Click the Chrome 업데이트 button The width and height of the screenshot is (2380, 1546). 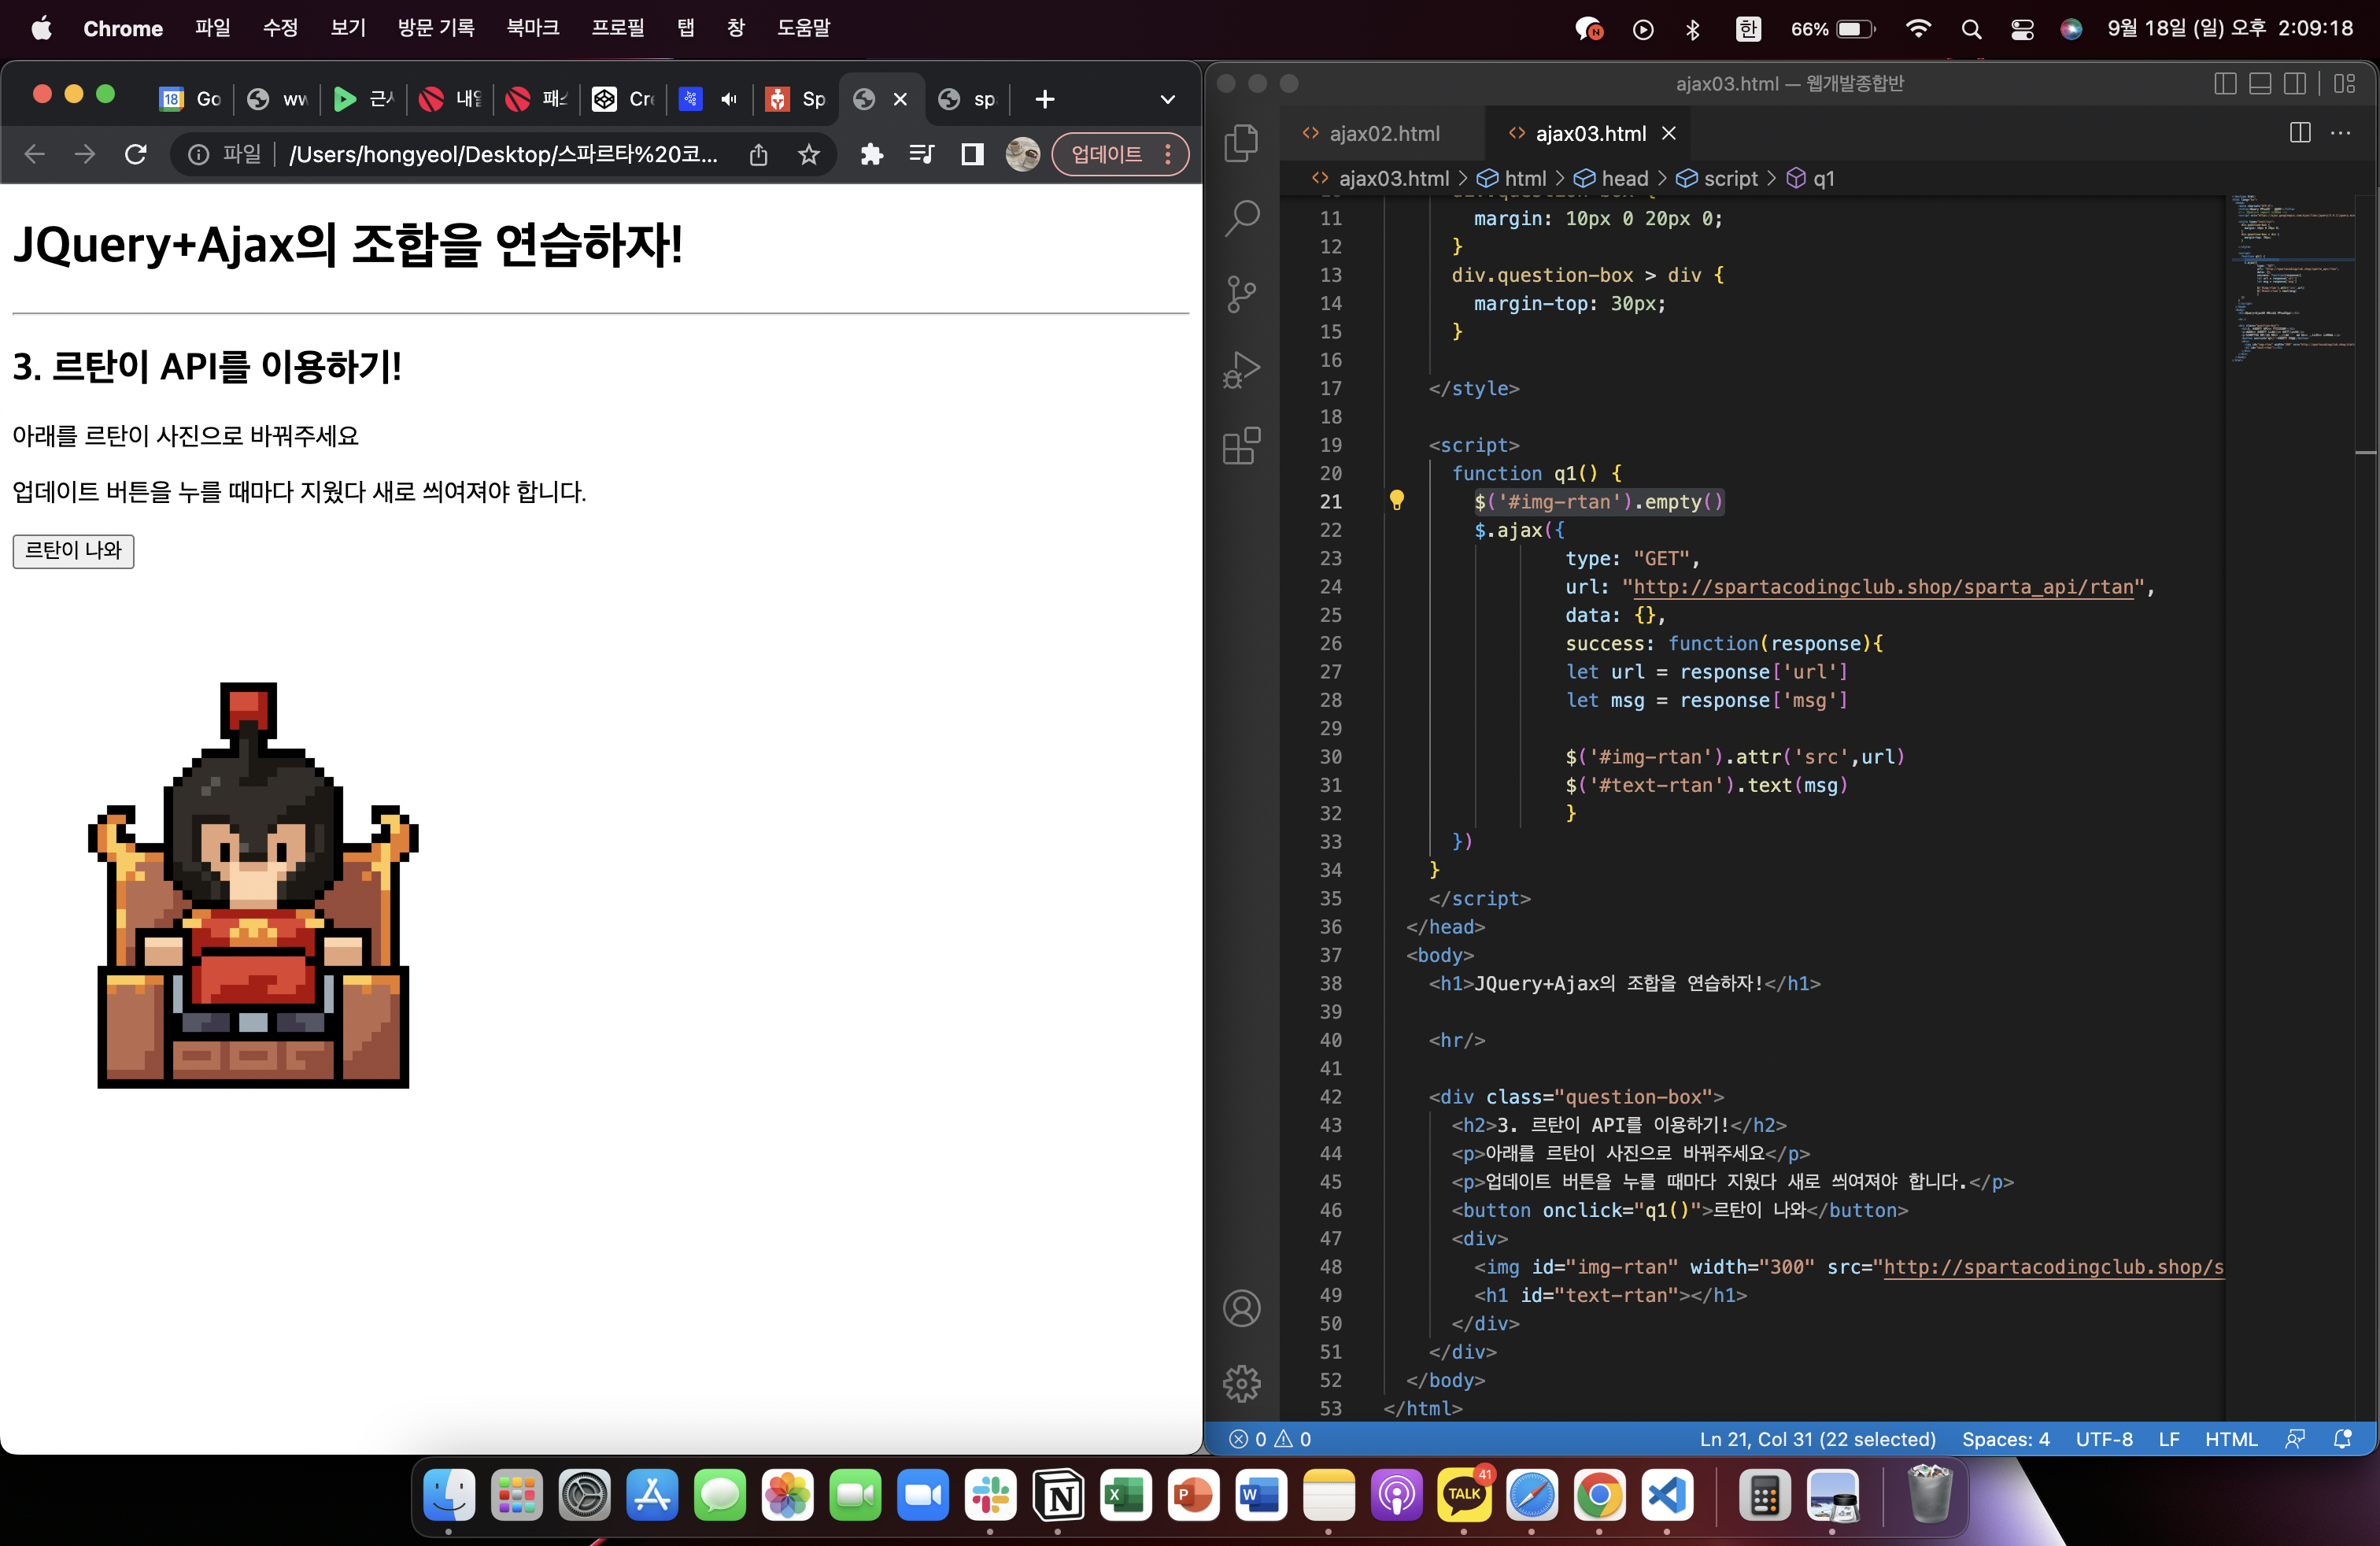pos(1107,154)
